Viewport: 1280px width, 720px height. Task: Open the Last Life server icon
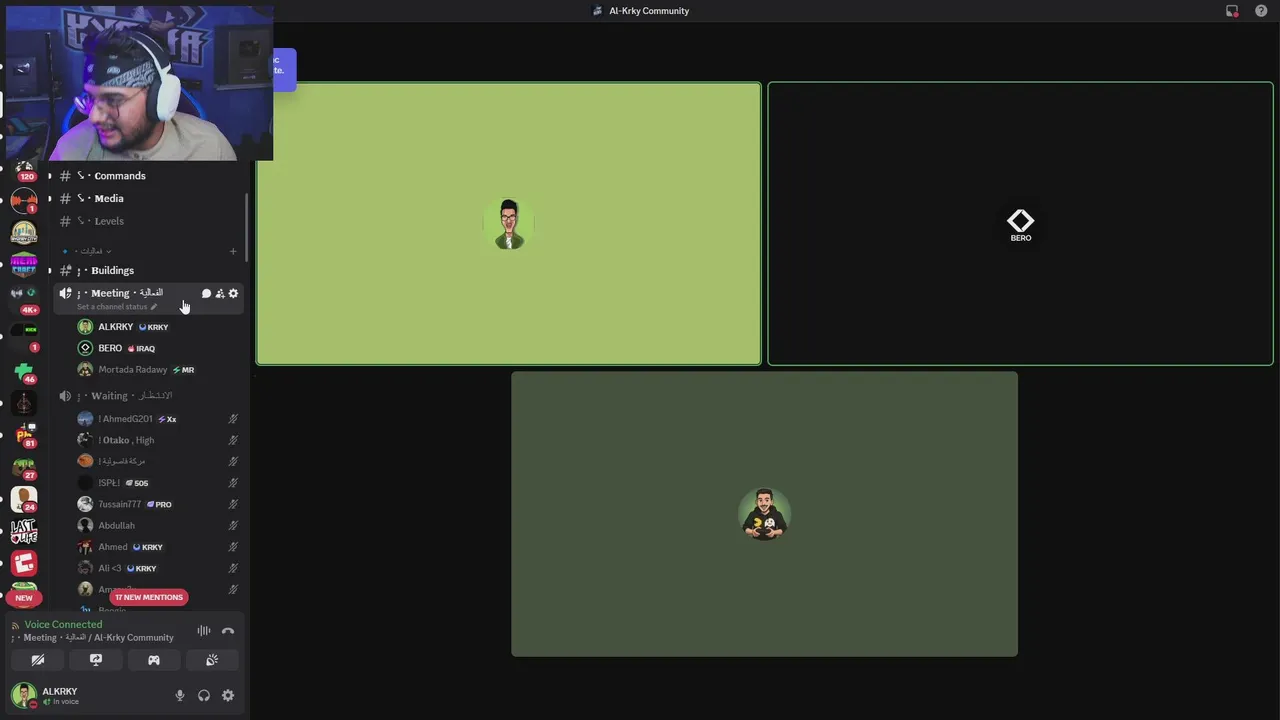coord(24,531)
